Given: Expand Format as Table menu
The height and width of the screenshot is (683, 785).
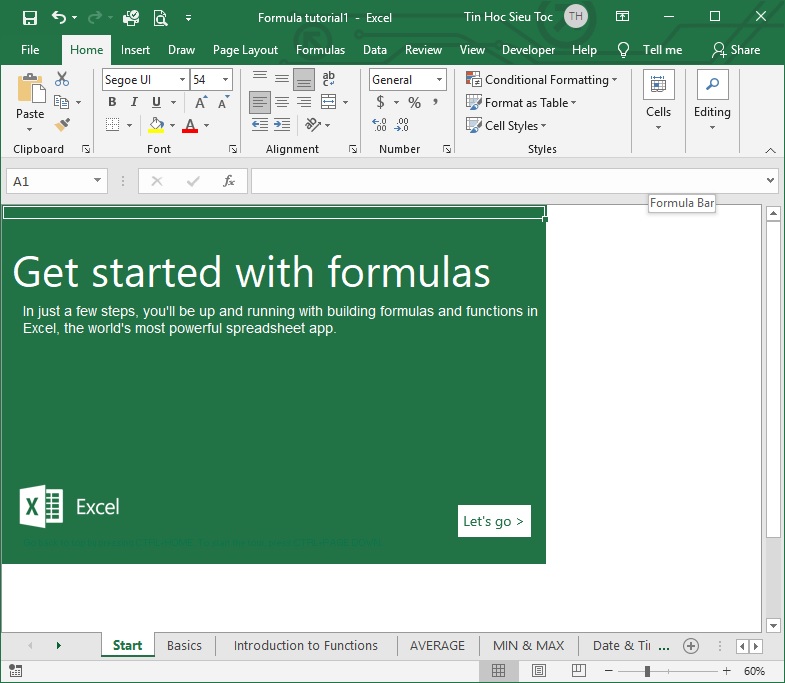Looking at the screenshot, I should point(521,103).
